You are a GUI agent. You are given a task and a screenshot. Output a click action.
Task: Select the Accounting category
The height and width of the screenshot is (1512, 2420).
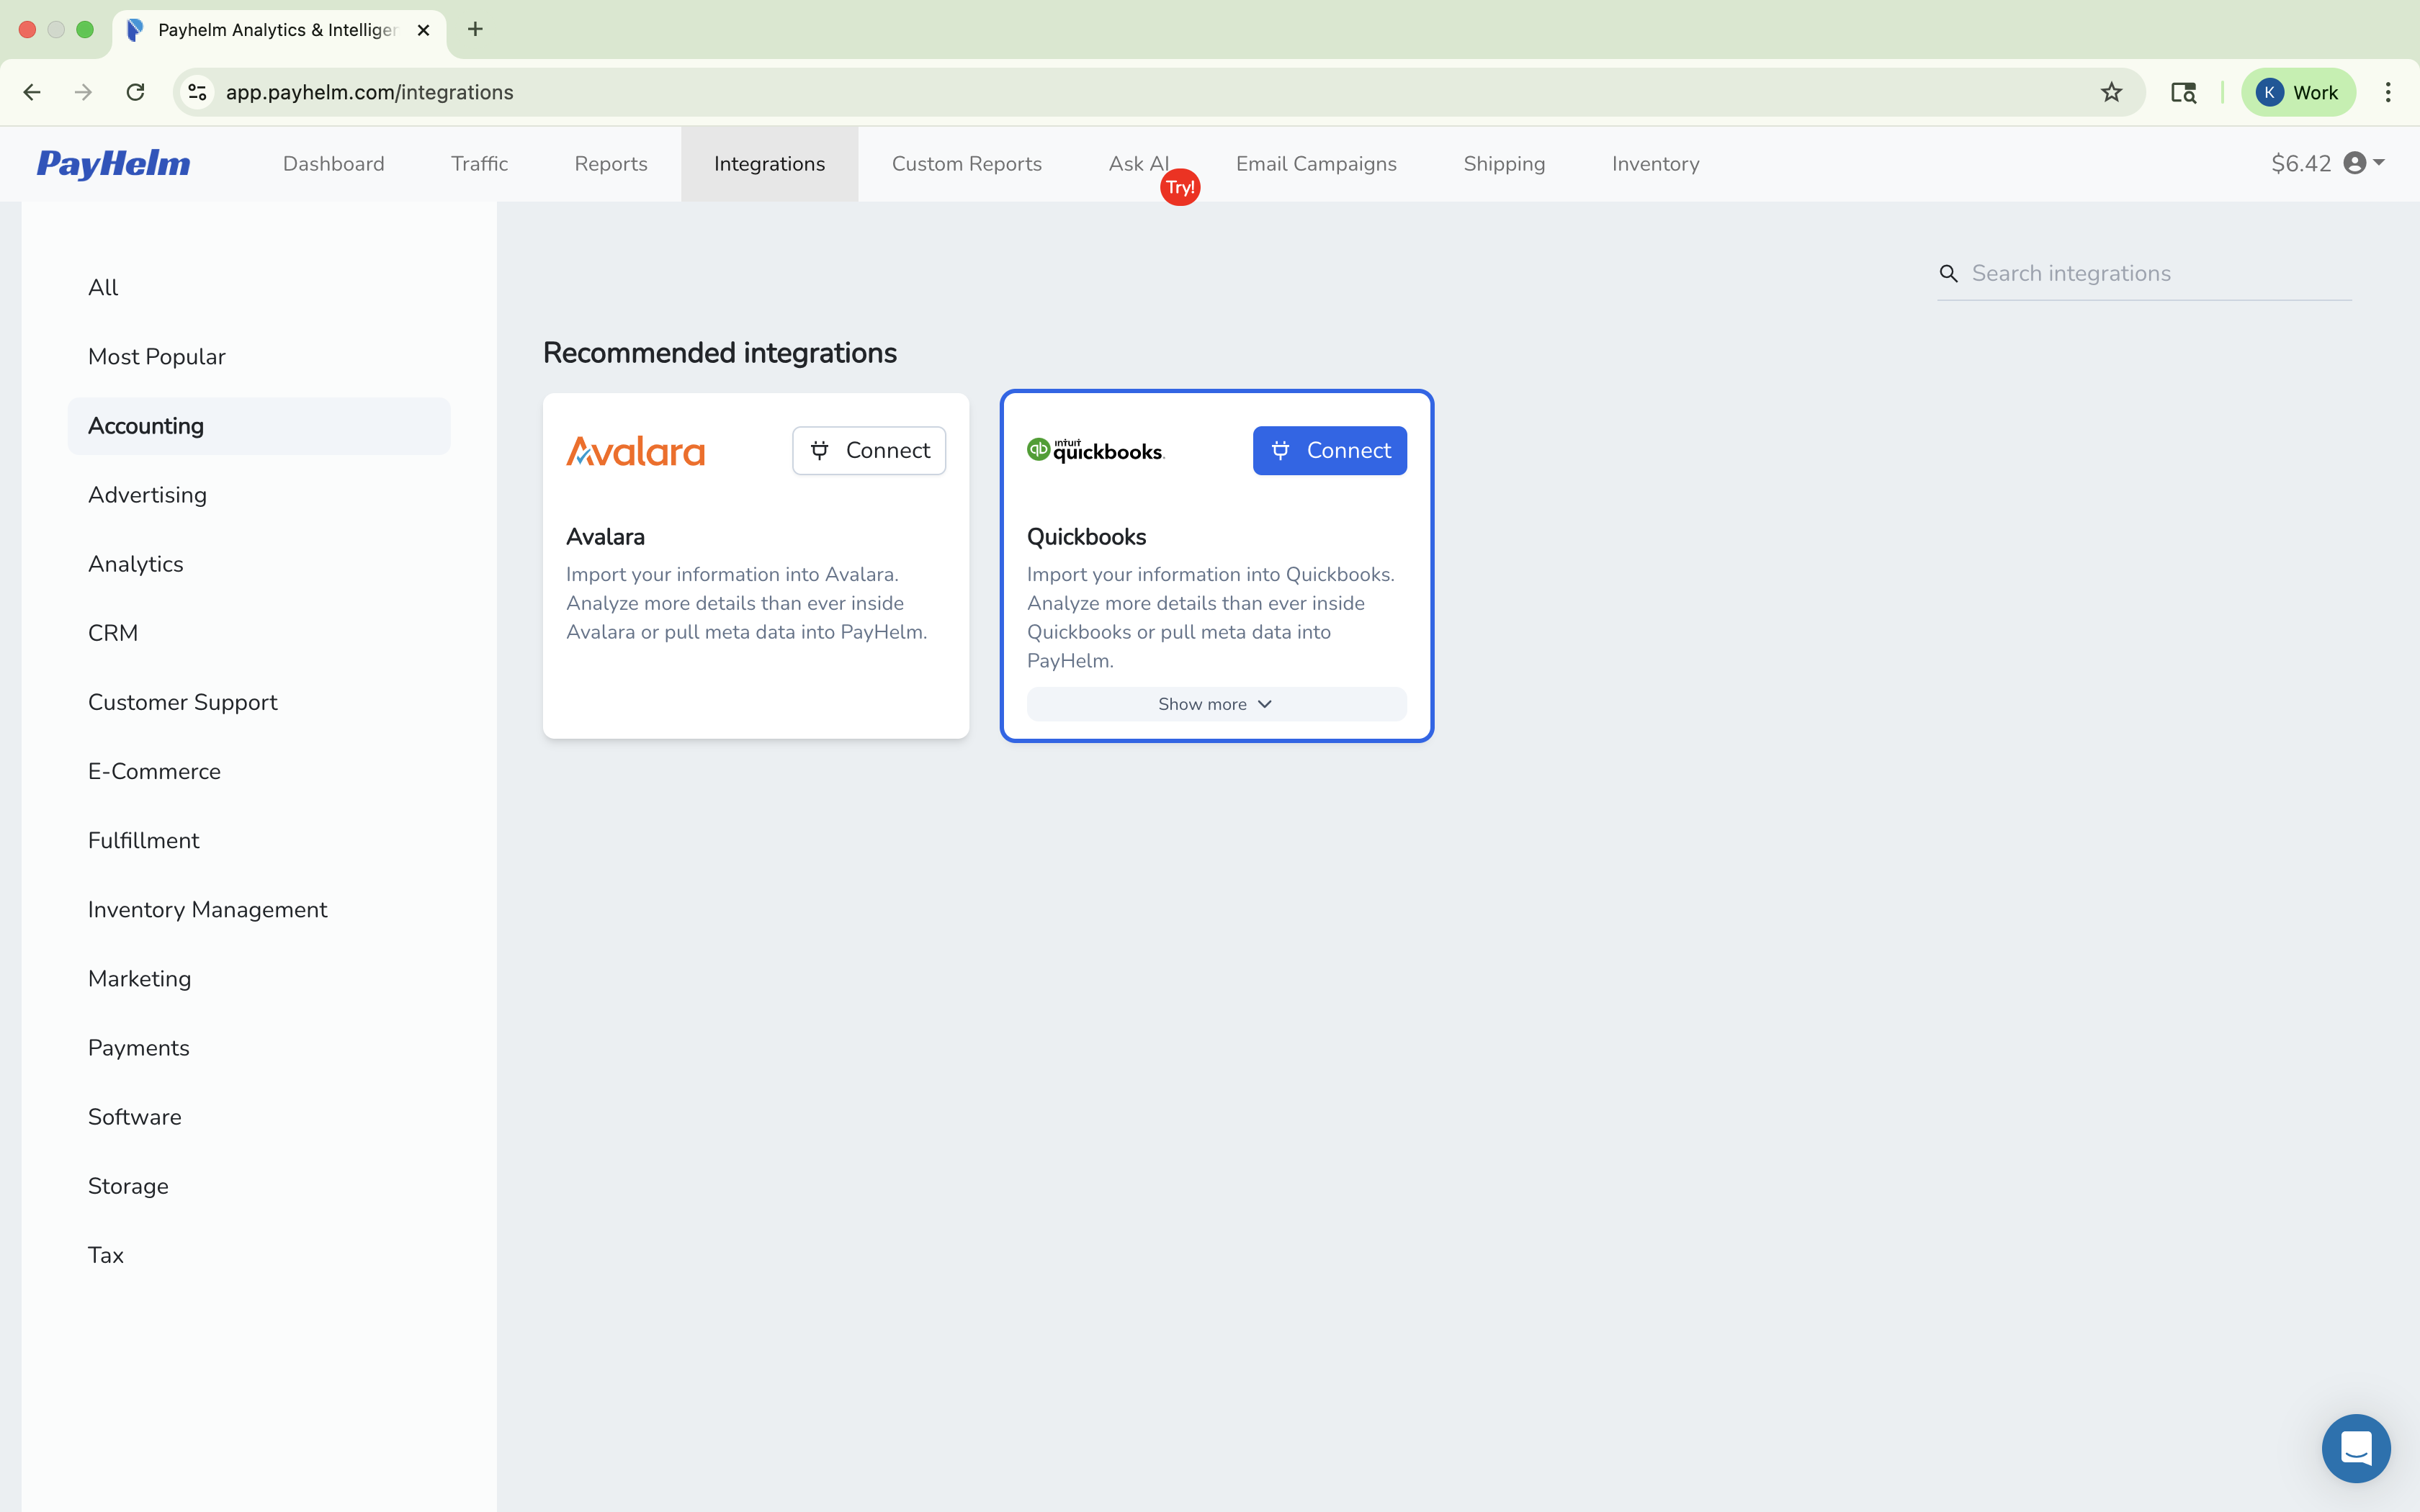145,425
